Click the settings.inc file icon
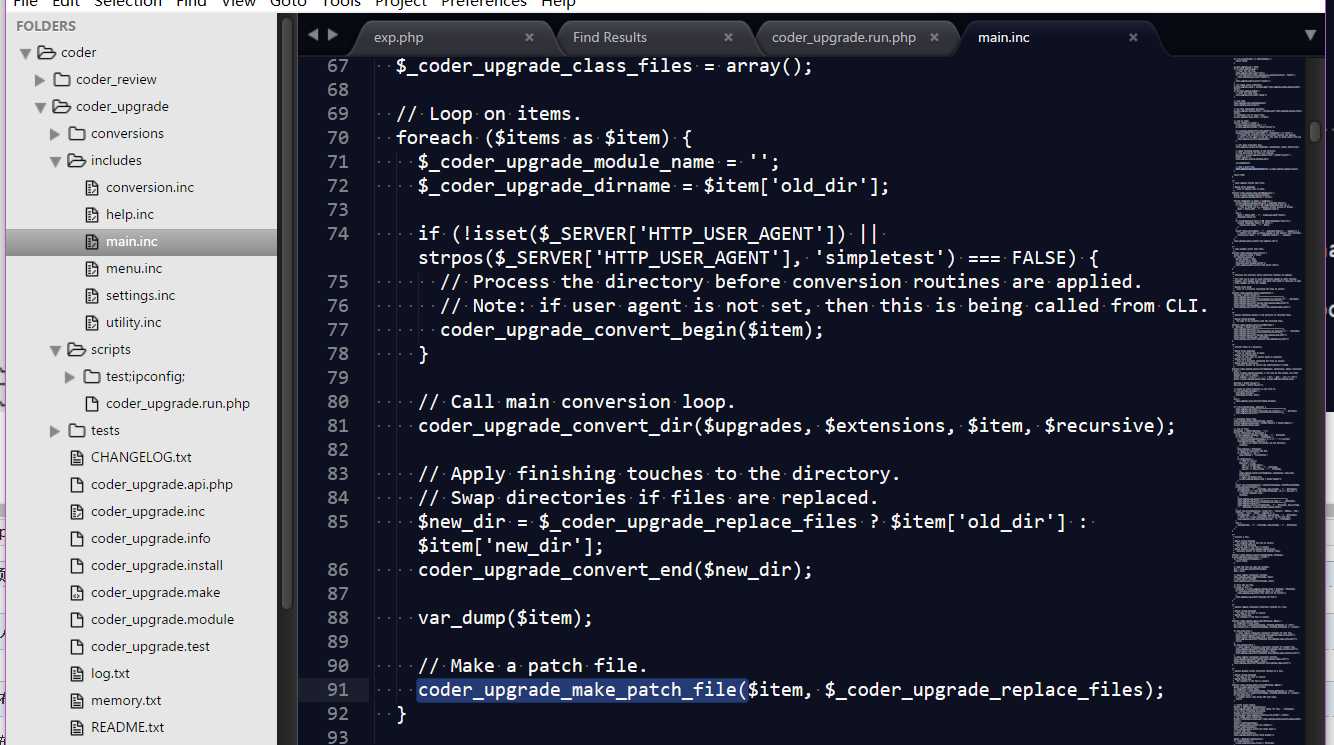 (92, 295)
